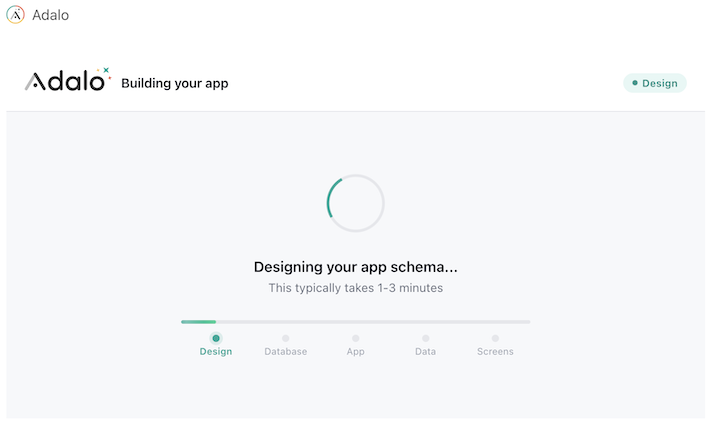Select the App step label

point(356,352)
